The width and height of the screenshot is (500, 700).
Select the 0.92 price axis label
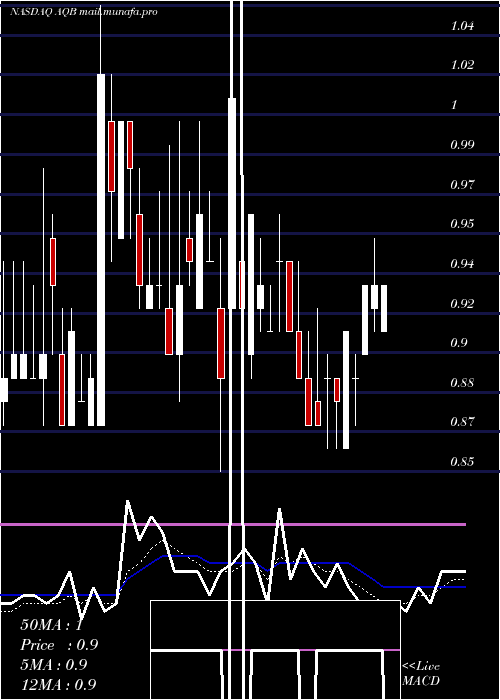462,304
